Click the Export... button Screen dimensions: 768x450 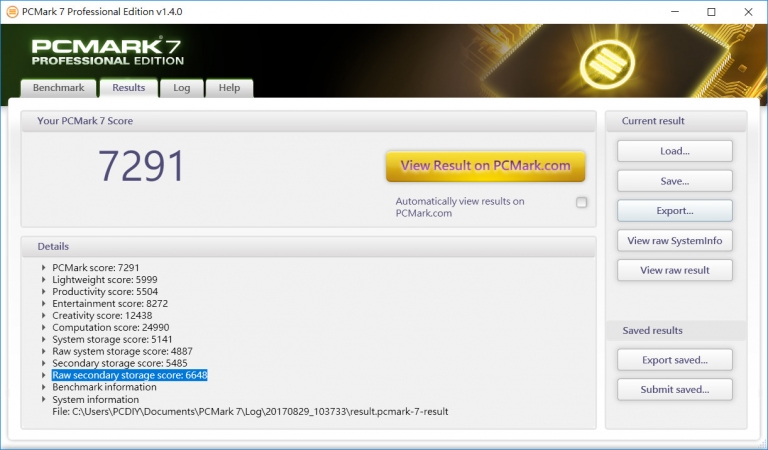[675, 211]
